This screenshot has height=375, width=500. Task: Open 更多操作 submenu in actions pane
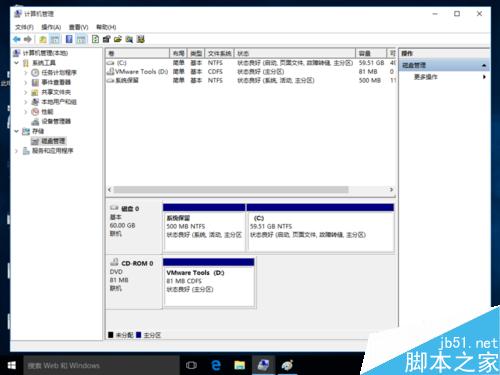(445, 77)
